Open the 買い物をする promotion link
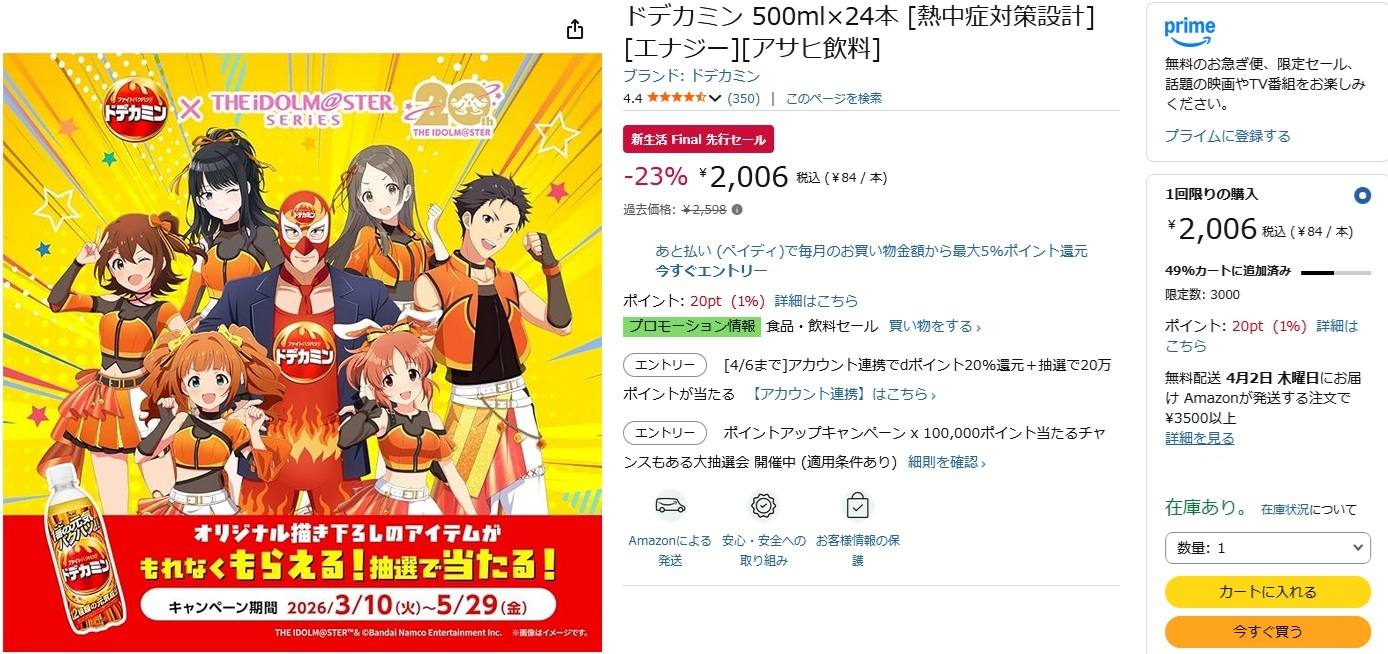 [x=934, y=326]
